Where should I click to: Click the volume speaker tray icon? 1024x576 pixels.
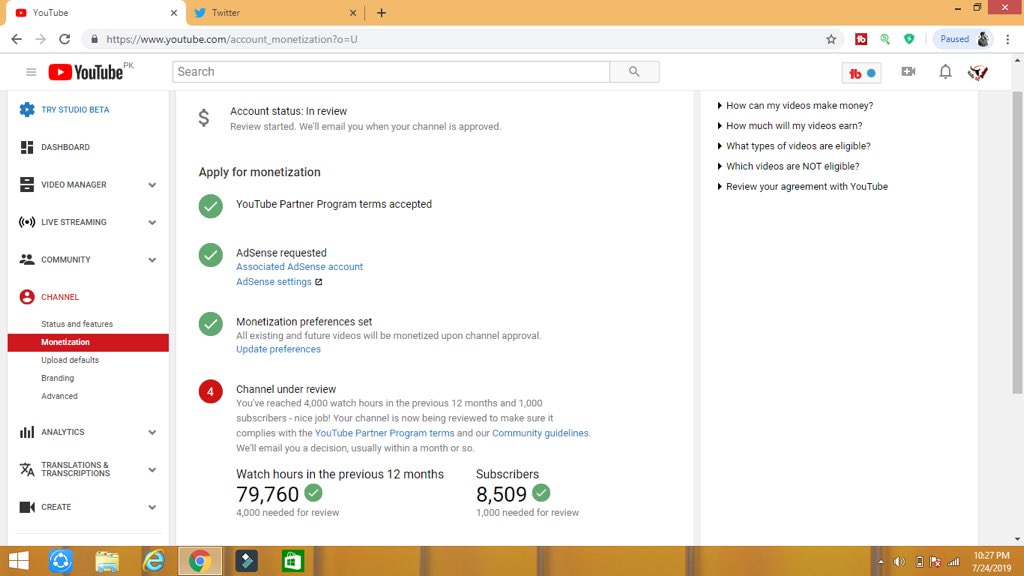(899, 562)
